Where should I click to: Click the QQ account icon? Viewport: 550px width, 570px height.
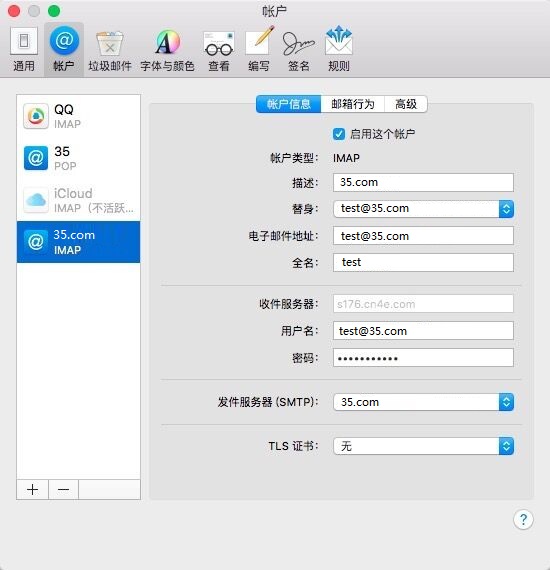click(x=36, y=116)
